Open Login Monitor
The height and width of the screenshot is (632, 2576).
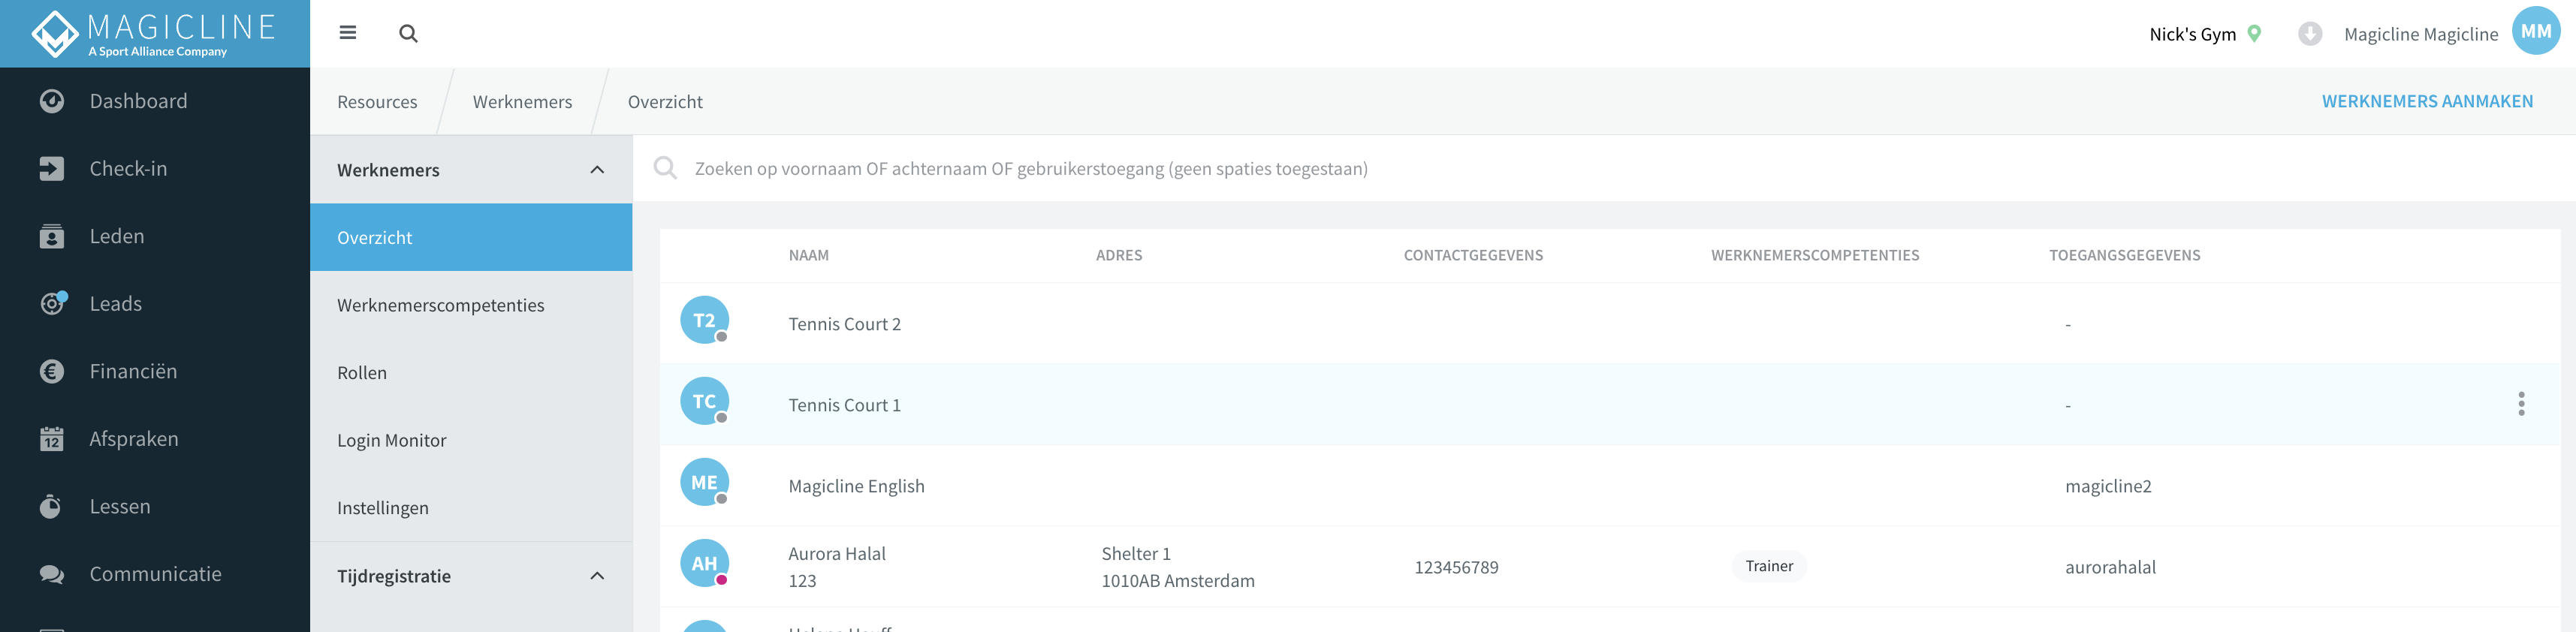coord(471,440)
